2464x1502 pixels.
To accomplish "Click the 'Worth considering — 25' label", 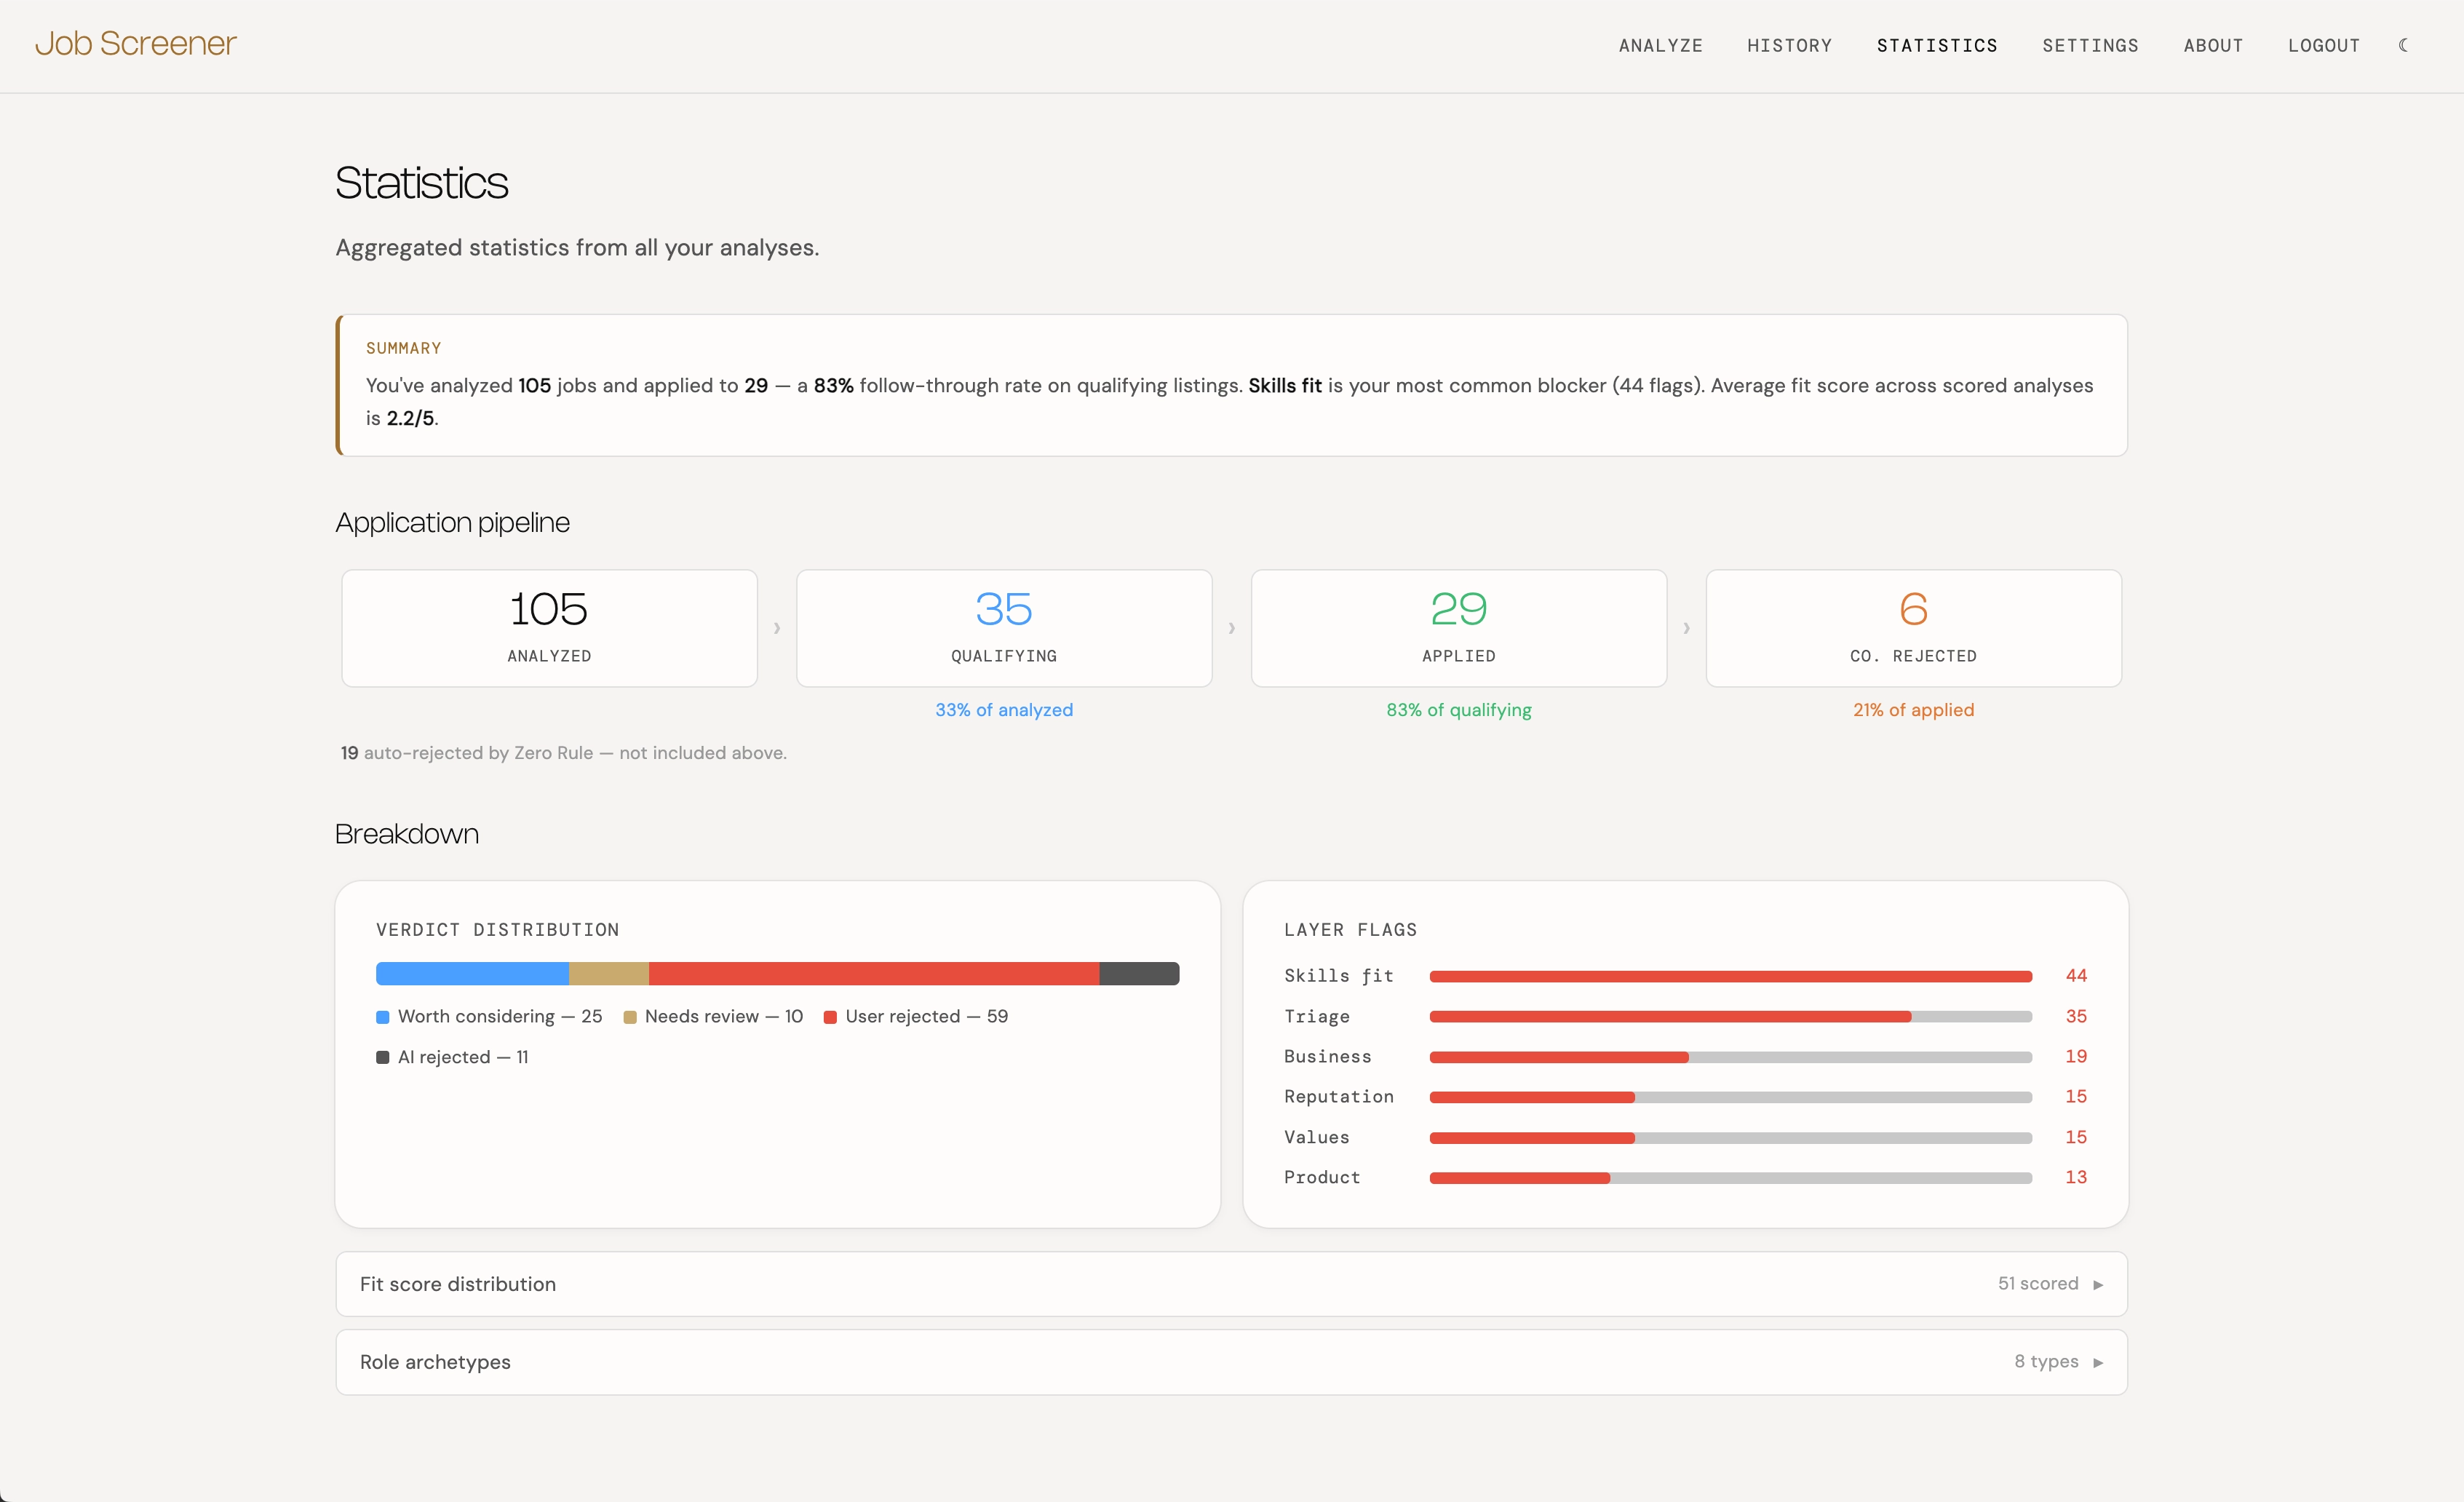I will click(500, 1017).
